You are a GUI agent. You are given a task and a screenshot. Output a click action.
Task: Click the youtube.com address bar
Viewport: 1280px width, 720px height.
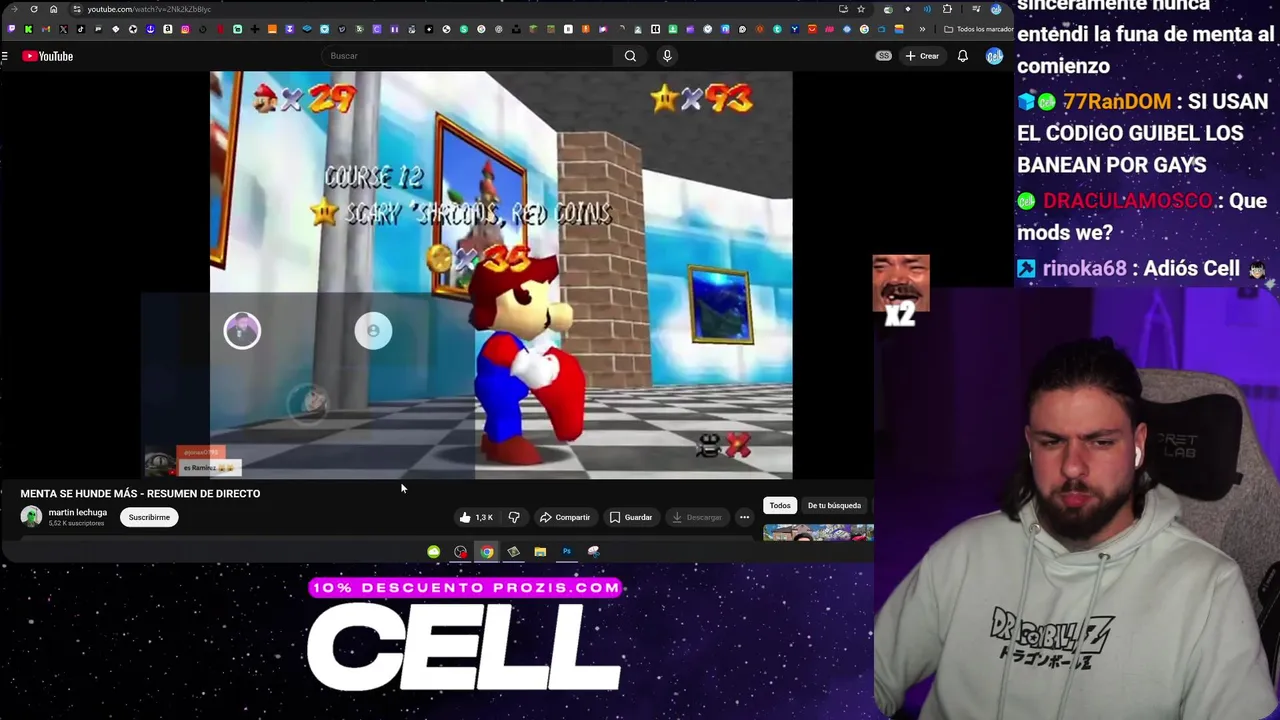(148, 9)
